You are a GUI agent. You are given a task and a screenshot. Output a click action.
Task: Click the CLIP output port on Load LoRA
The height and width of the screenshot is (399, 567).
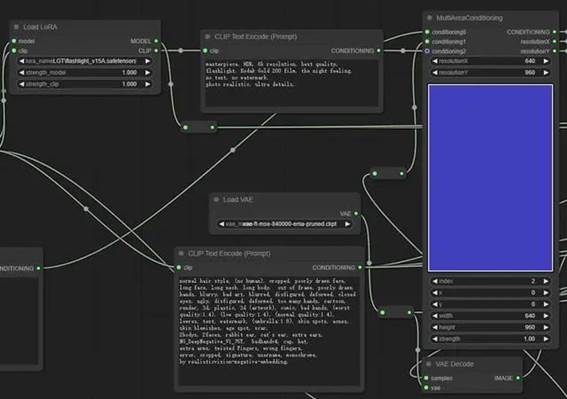(x=156, y=51)
